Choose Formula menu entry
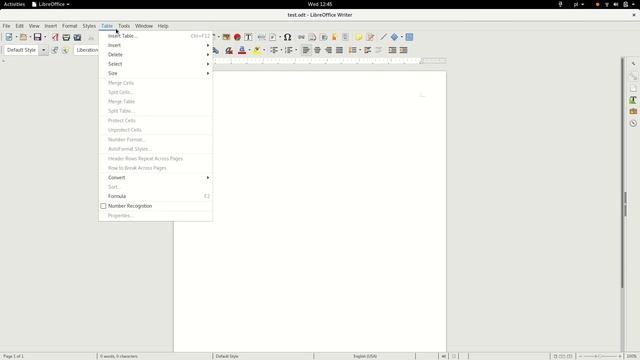 (x=156, y=196)
